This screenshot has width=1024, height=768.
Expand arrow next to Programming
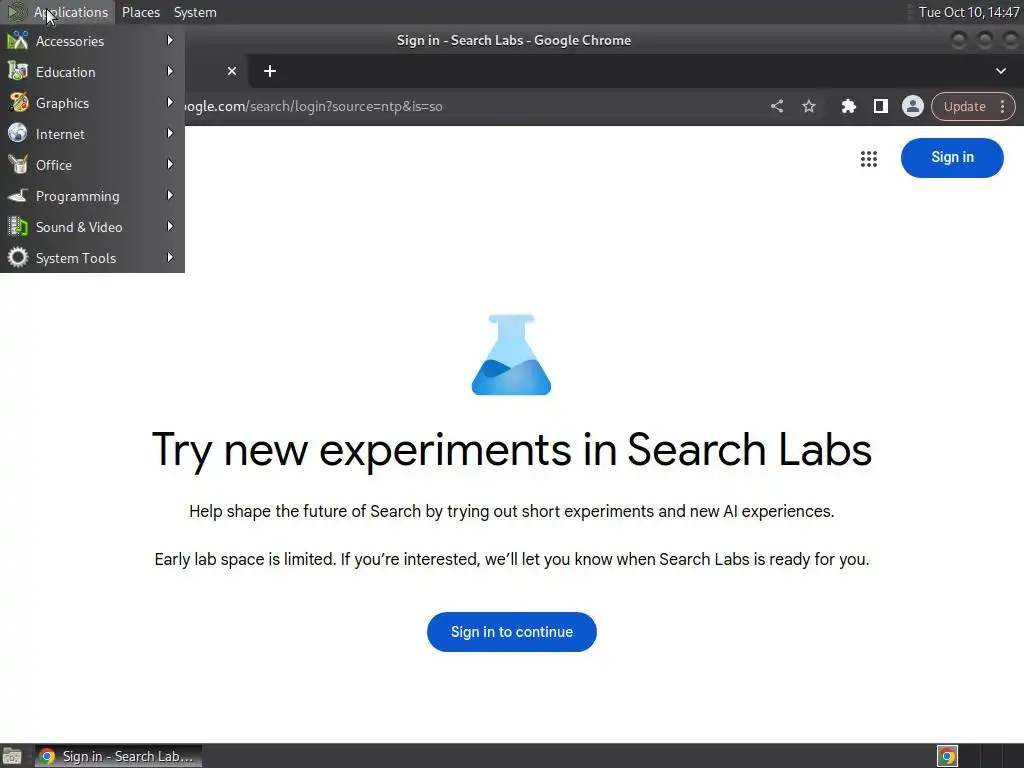point(170,195)
